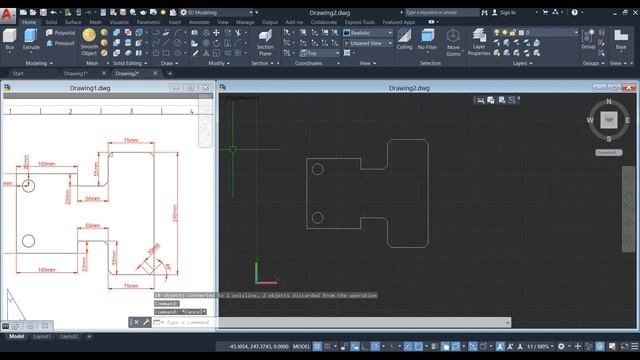The height and width of the screenshot is (360, 640).
Task: Select the Extrude tool
Action: (x=31, y=40)
